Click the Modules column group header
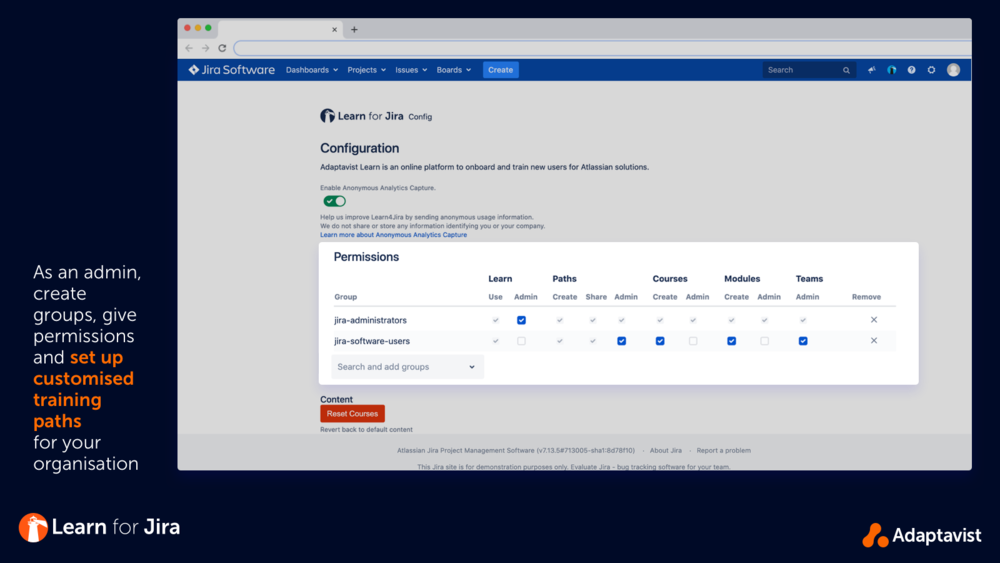Viewport: 1000px width, 563px height. tap(742, 279)
